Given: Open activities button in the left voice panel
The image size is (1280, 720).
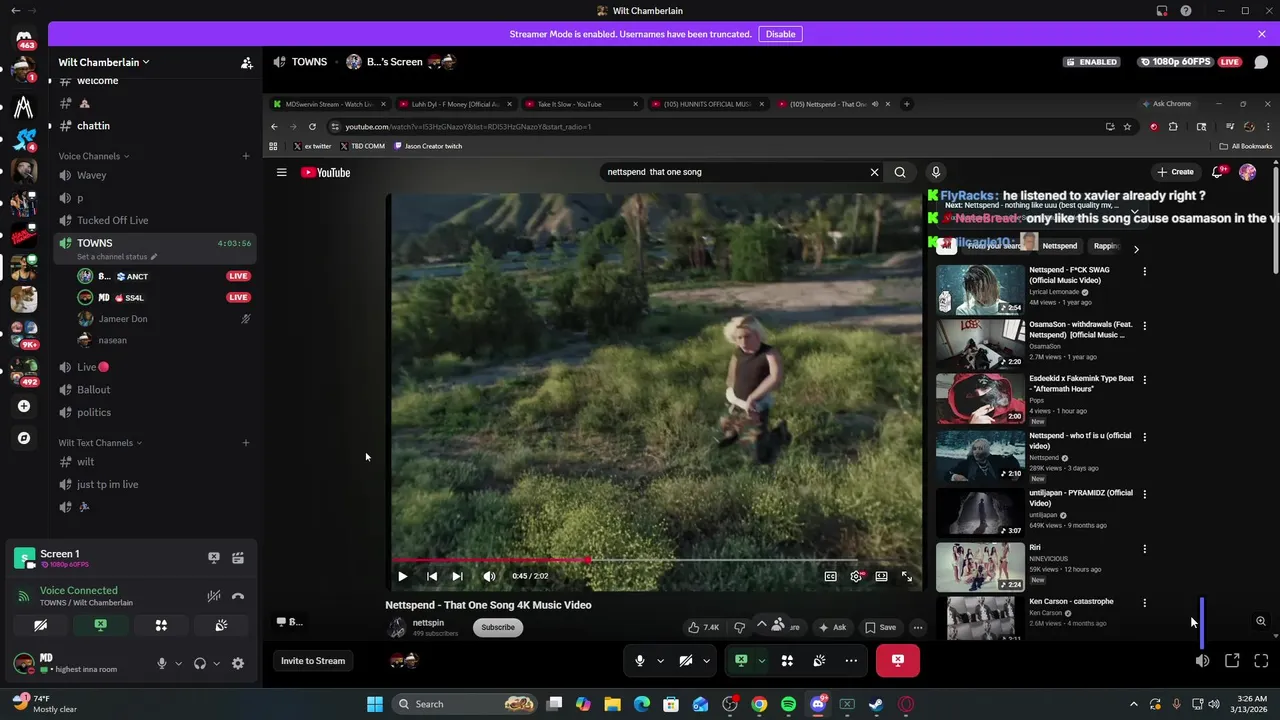Looking at the screenshot, I should click(x=161, y=625).
